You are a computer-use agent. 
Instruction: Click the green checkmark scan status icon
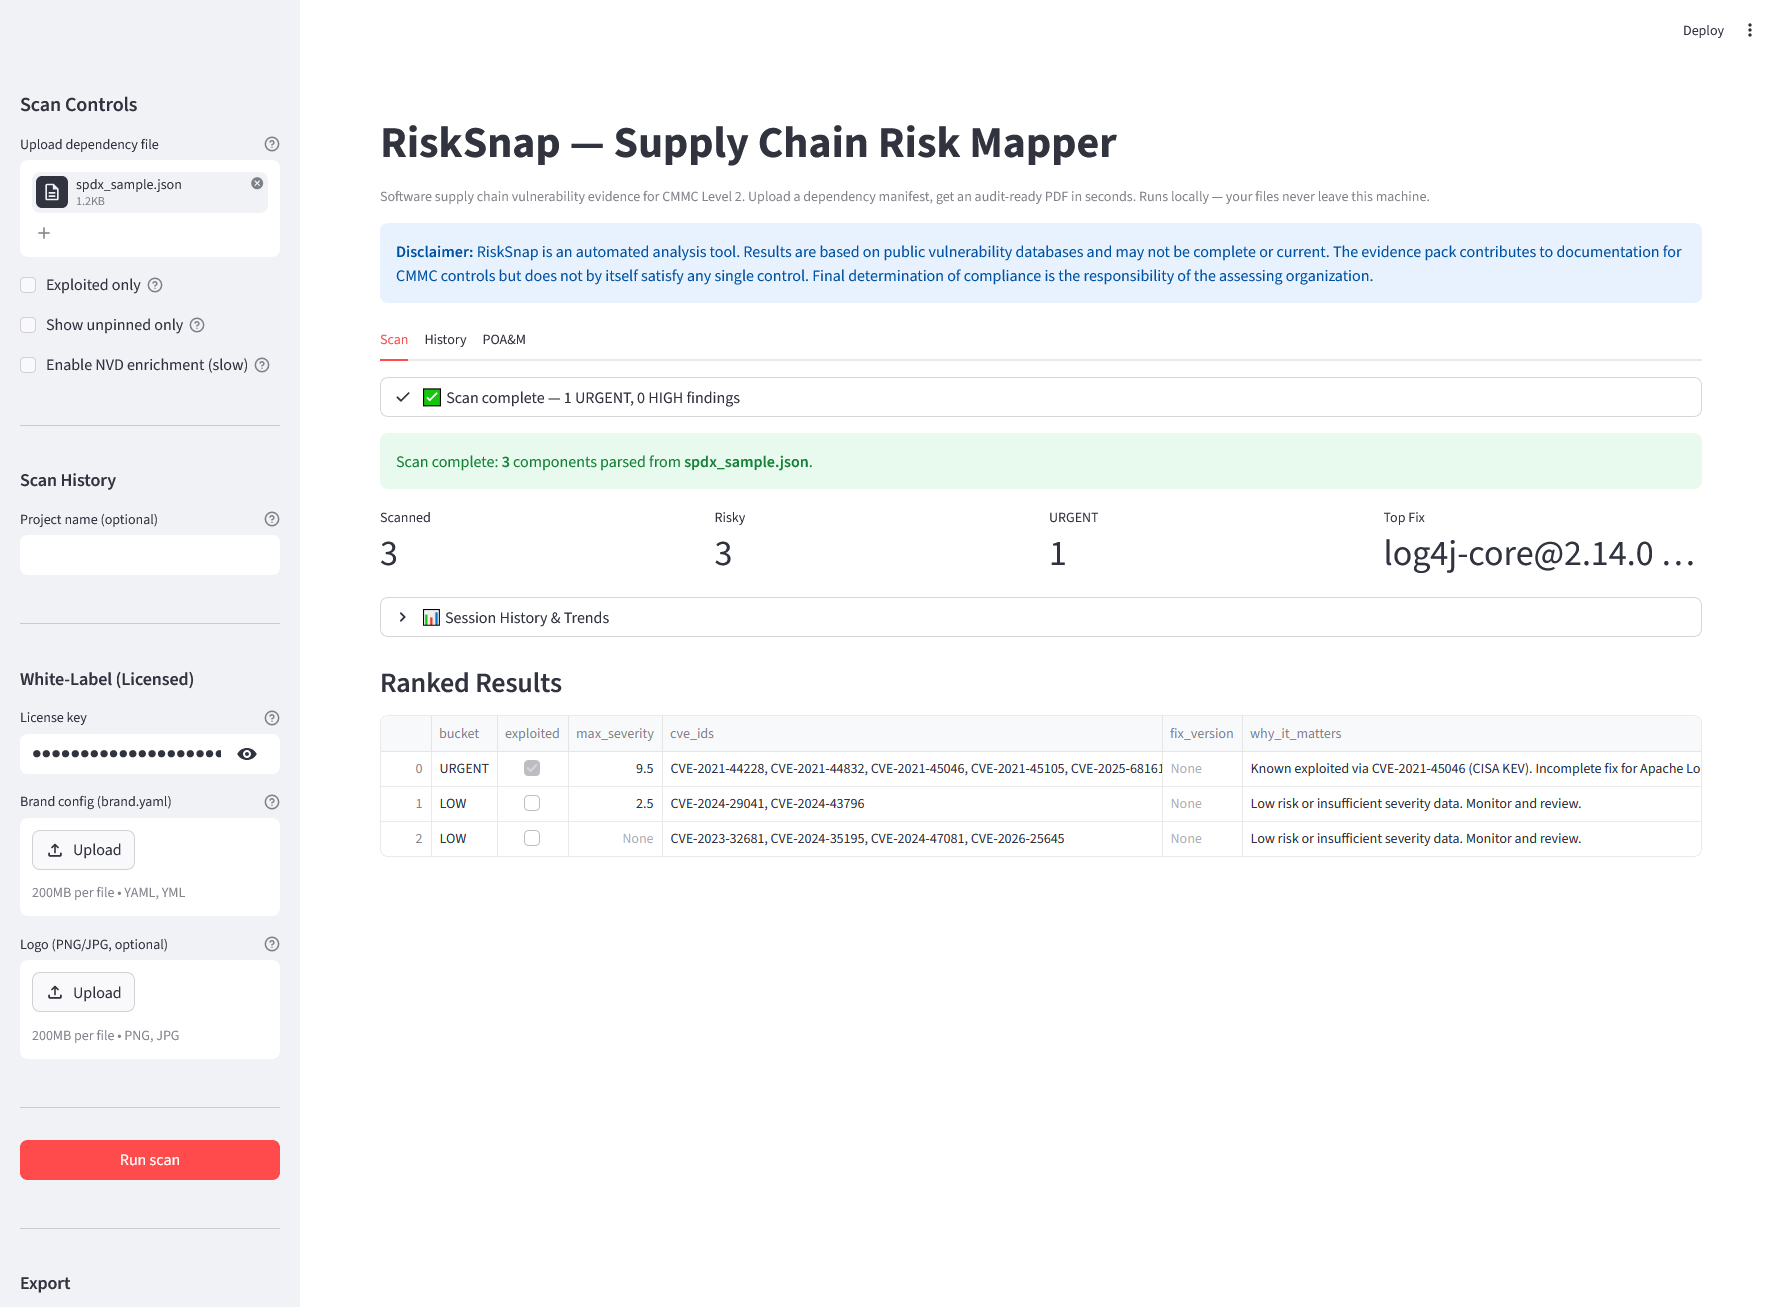pos(432,397)
